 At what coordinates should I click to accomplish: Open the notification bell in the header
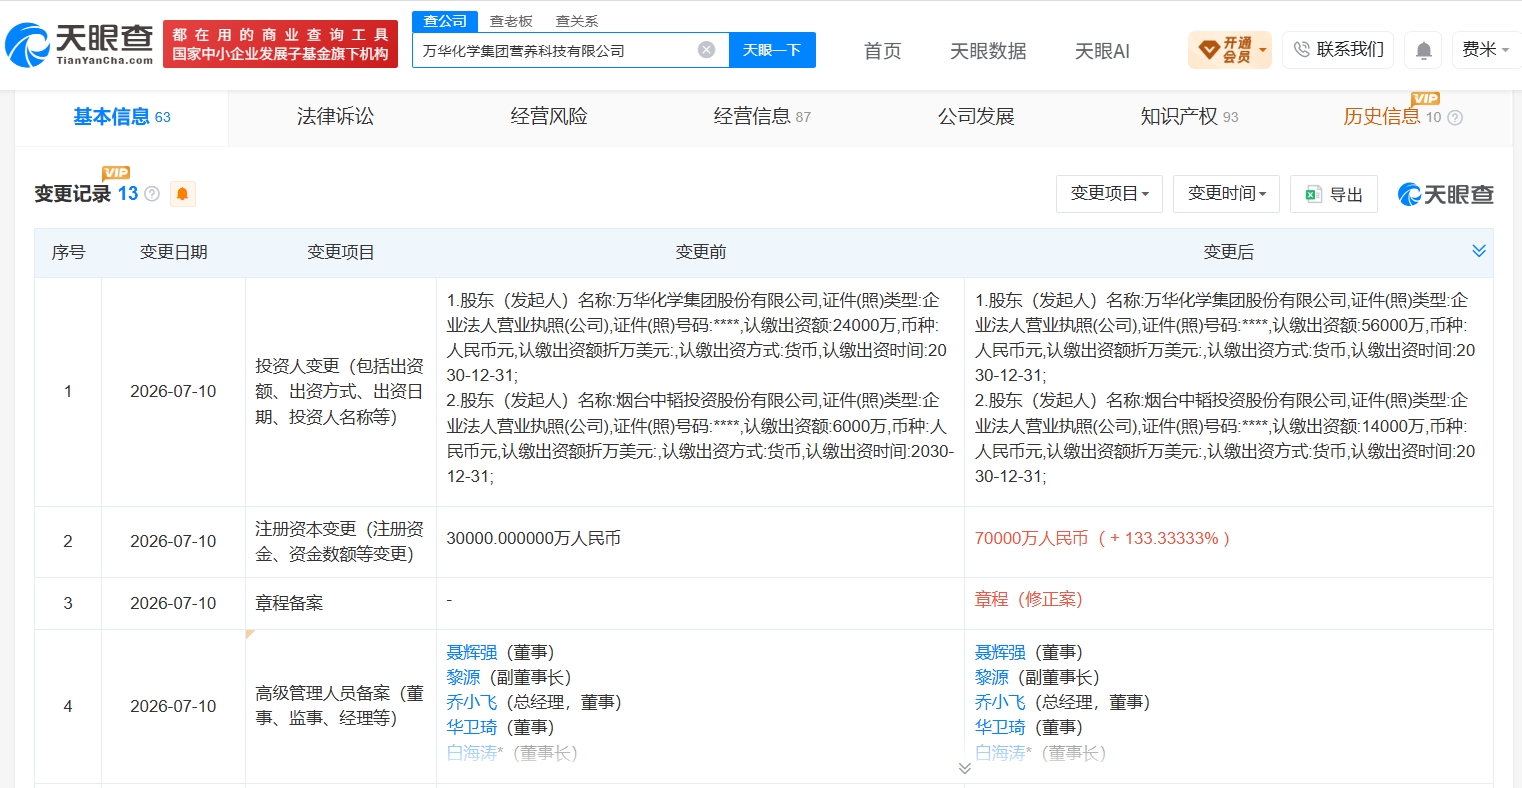[1424, 50]
